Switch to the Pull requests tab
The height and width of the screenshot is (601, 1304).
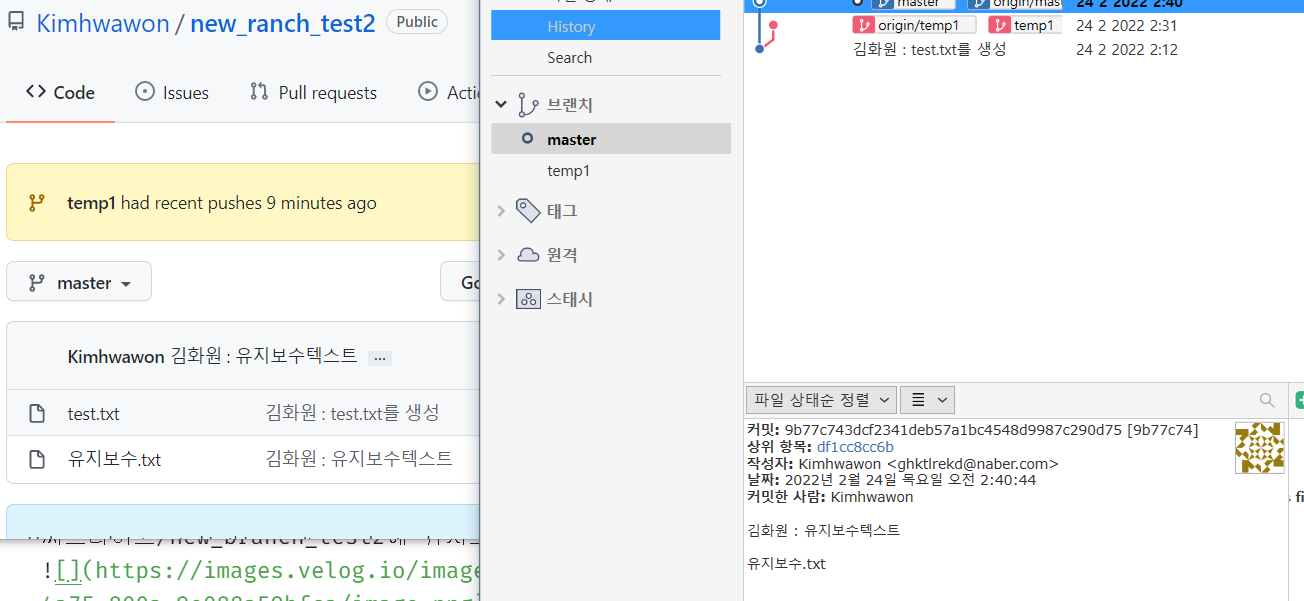(x=313, y=92)
